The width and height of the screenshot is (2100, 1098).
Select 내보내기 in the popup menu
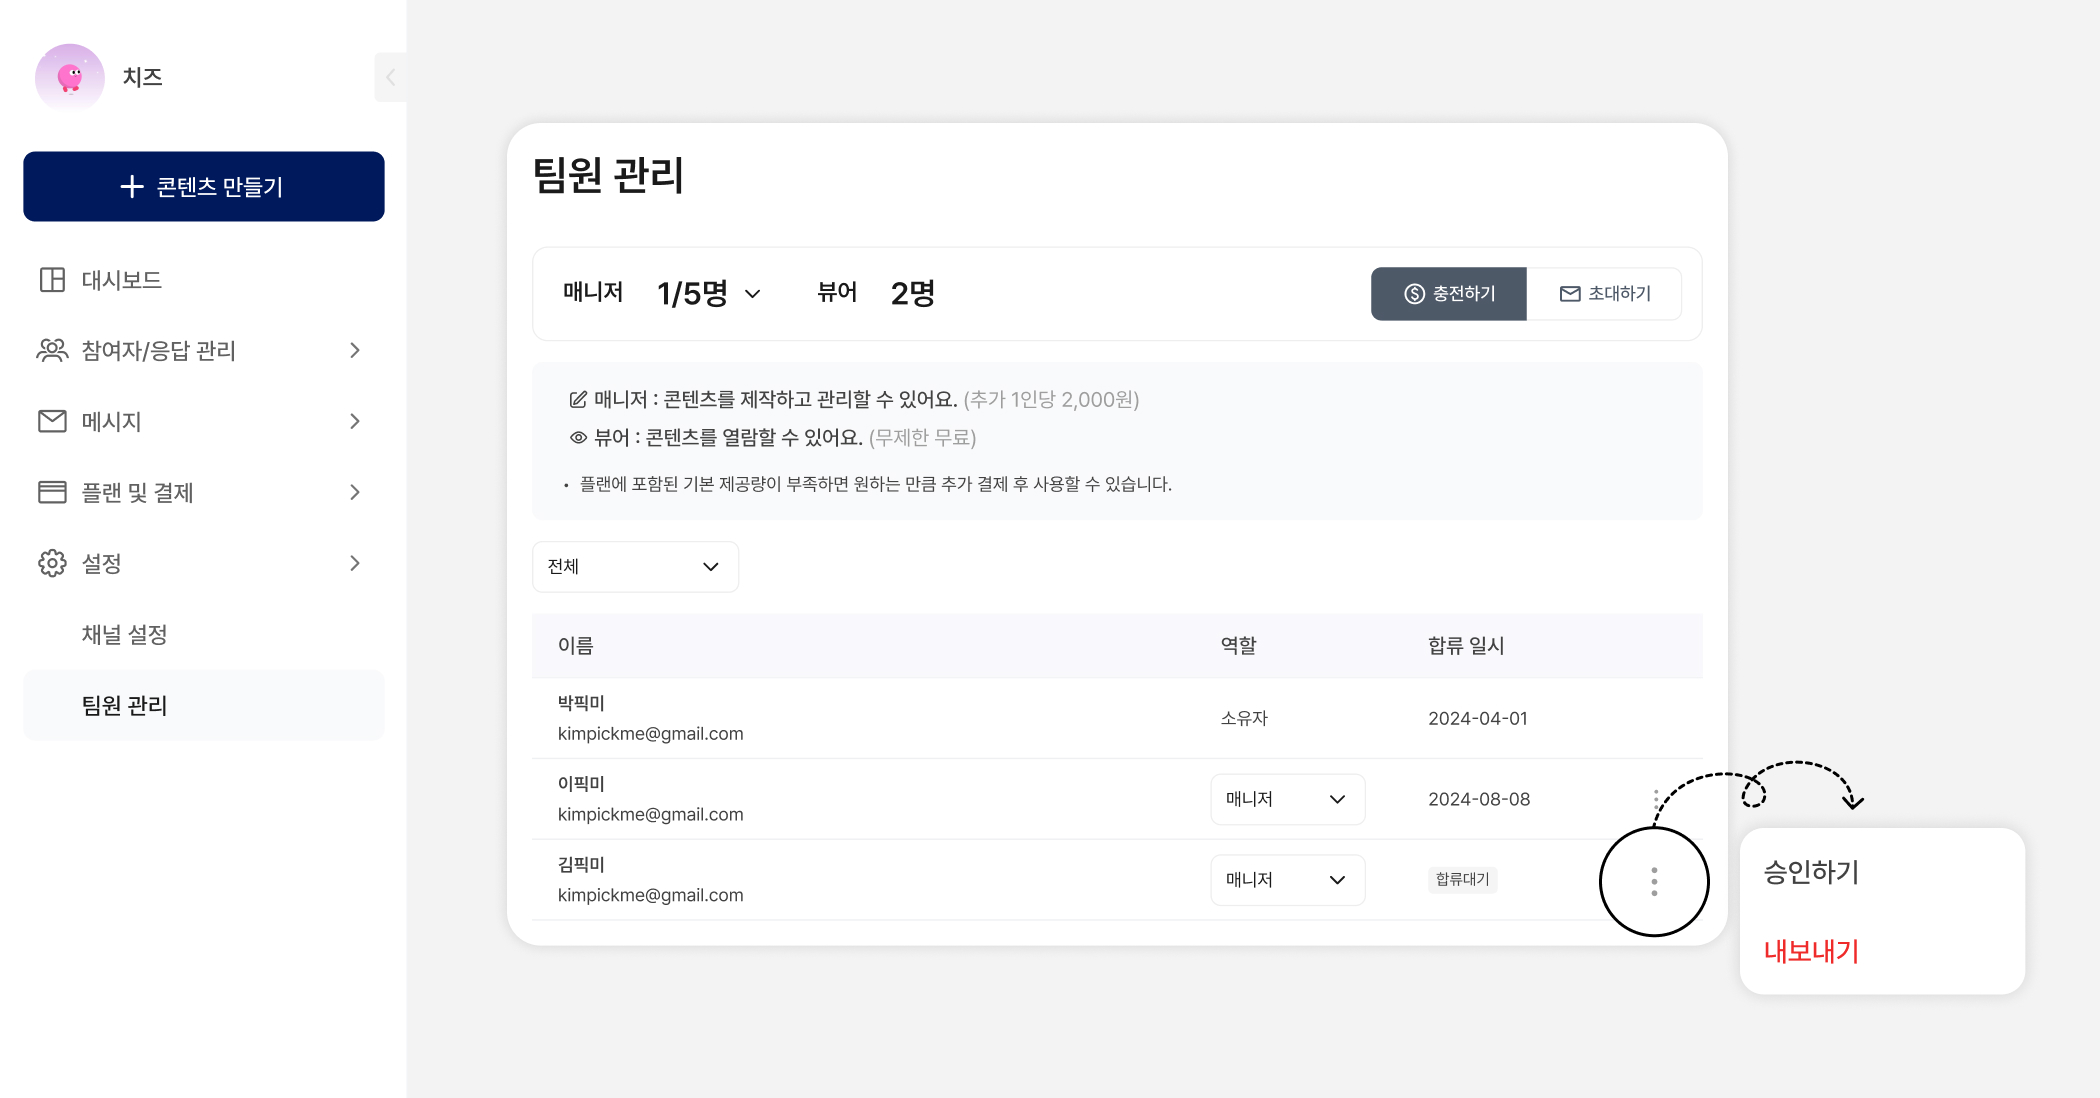coord(1811,951)
